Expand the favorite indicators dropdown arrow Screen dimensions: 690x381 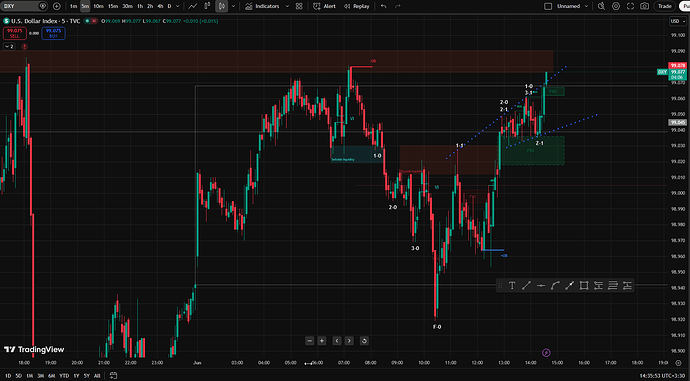click(x=287, y=6)
